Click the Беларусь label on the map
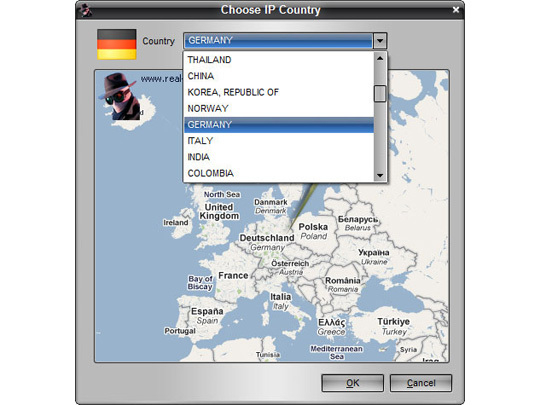The image size is (540, 405). 358,219
